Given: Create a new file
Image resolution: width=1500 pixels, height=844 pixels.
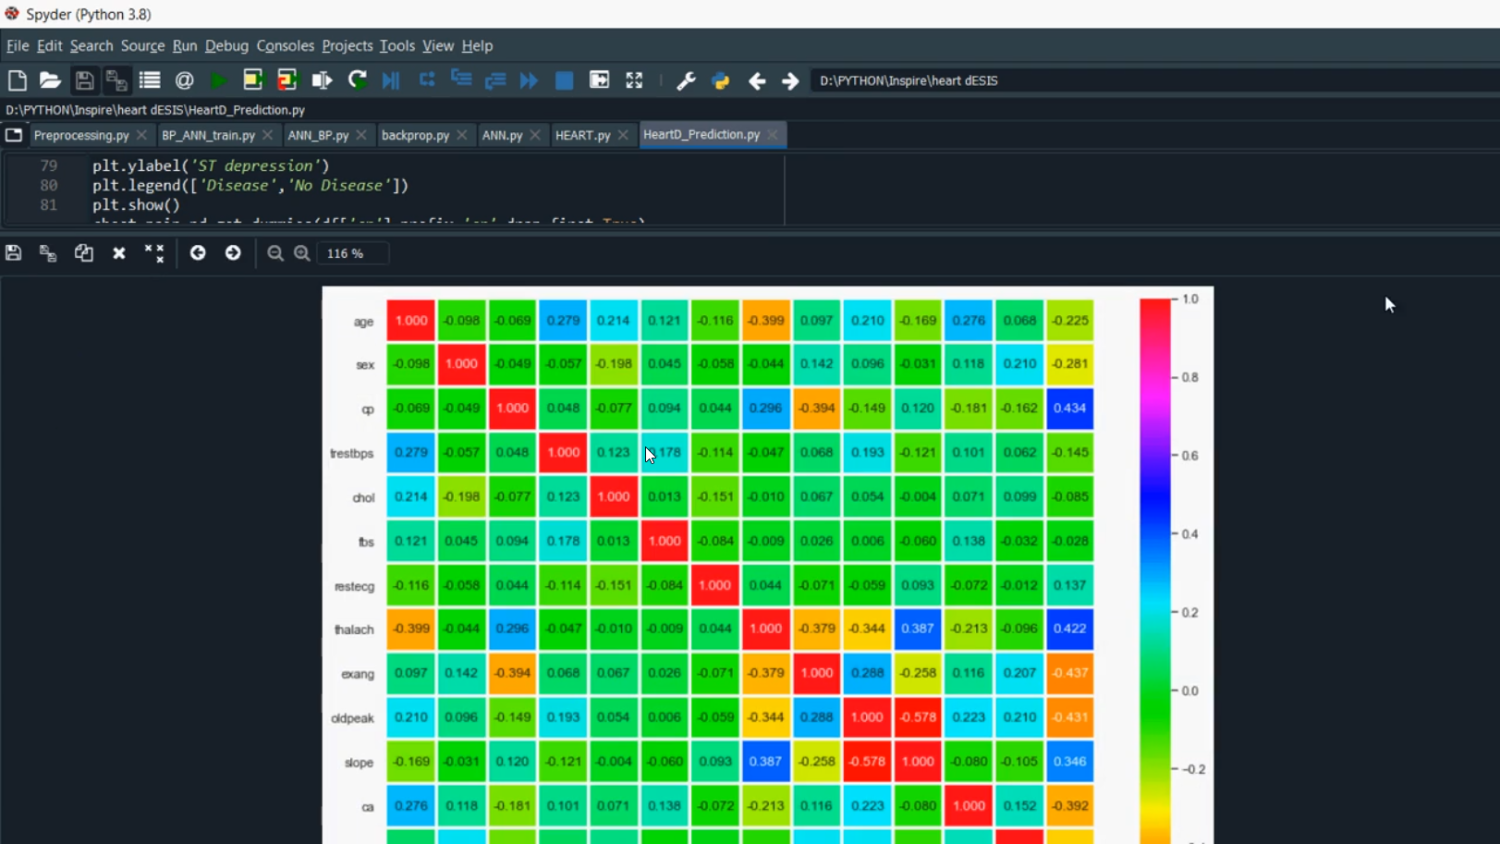Looking at the screenshot, I should click(x=16, y=80).
